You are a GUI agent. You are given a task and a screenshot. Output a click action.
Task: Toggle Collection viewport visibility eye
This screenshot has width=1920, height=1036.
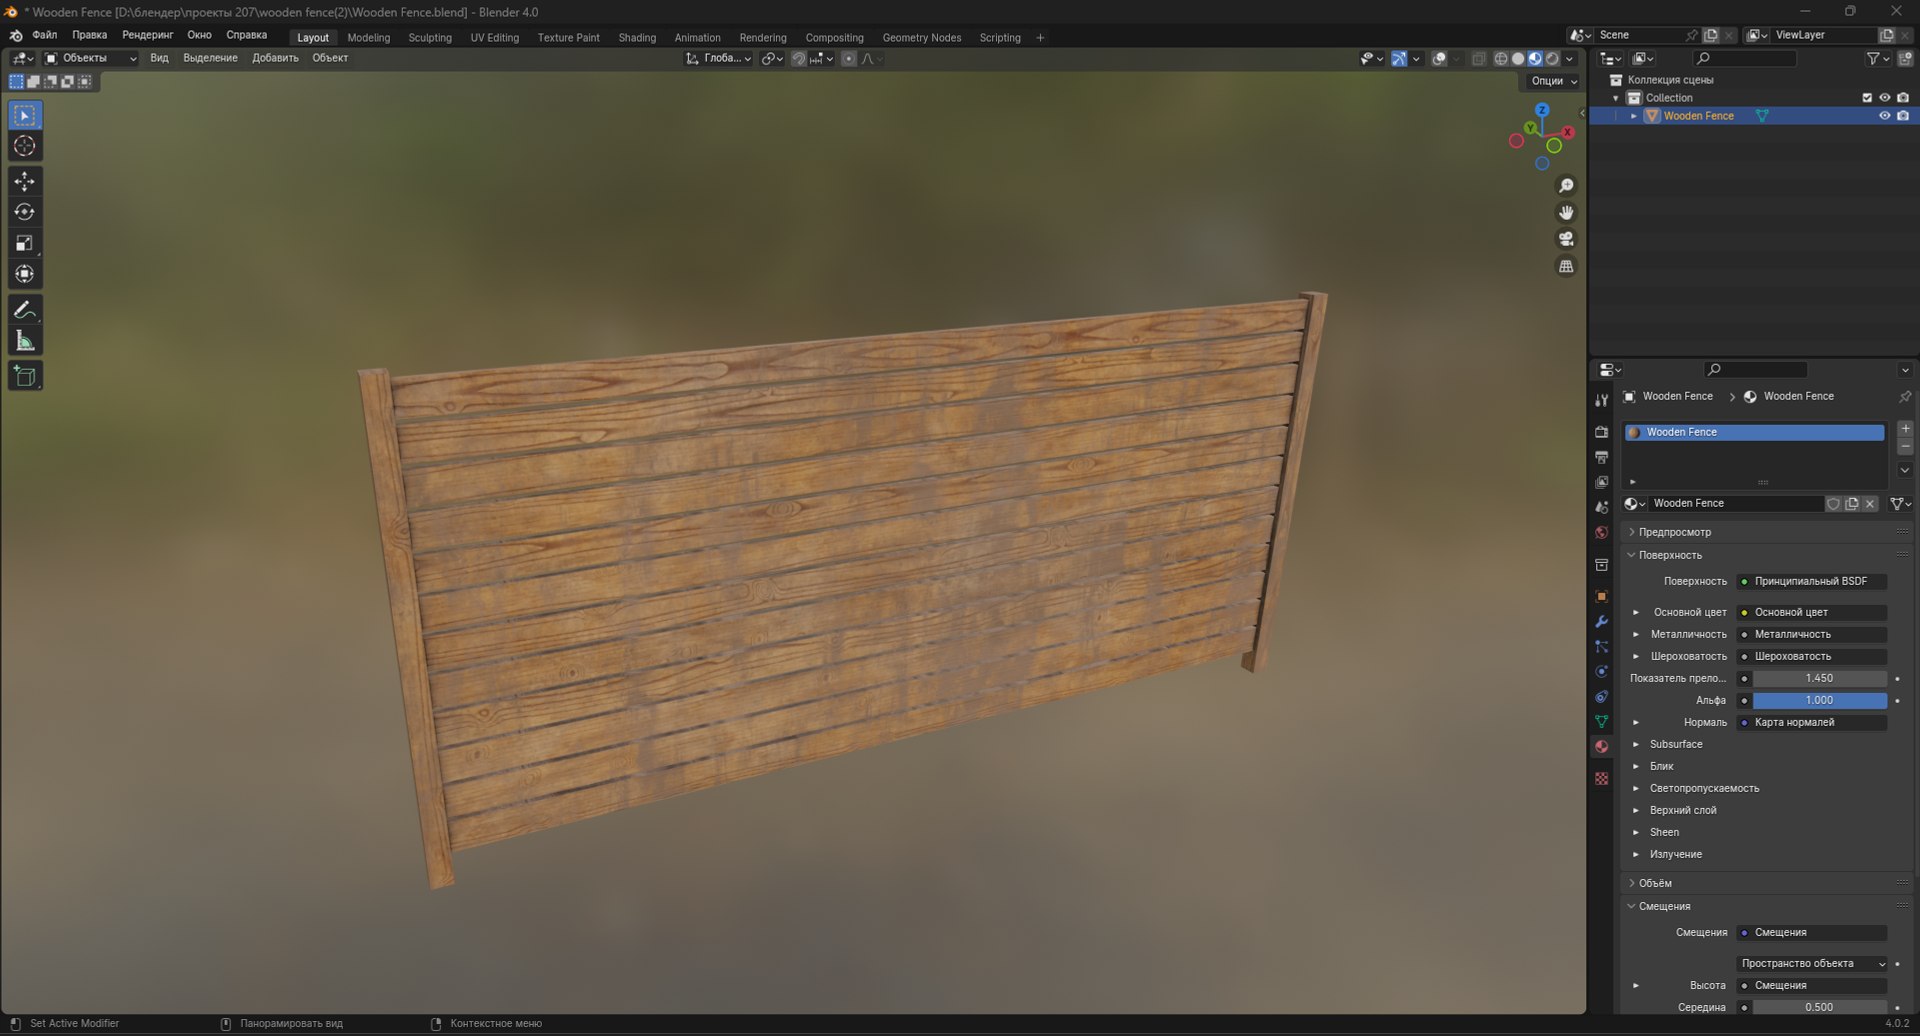pyautogui.click(x=1885, y=98)
